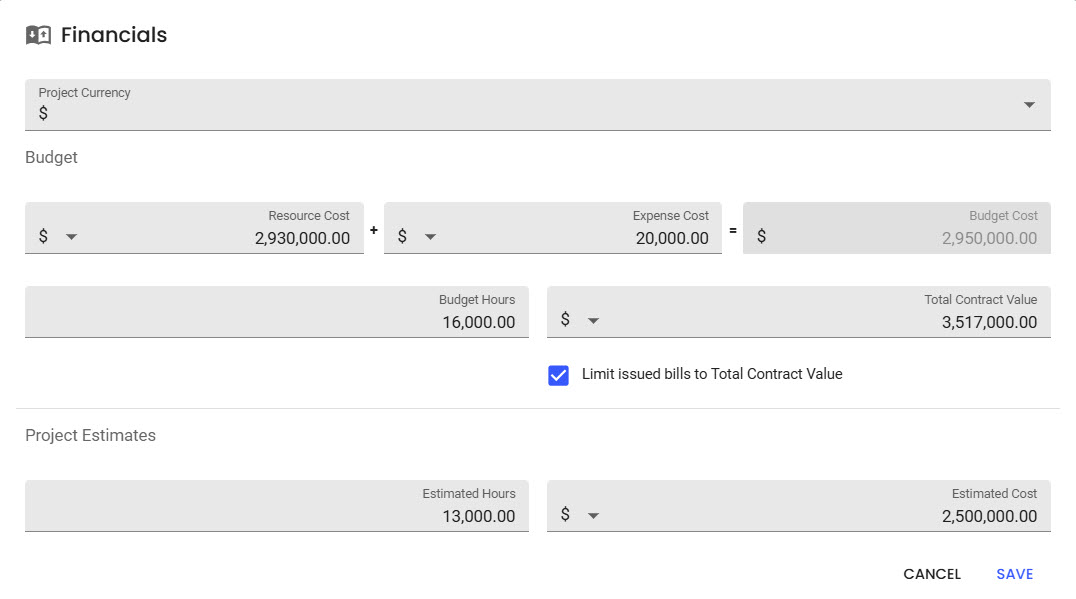Click the Financials dialog title
The height and width of the screenshot is (599, 1076).
point(114,35)
